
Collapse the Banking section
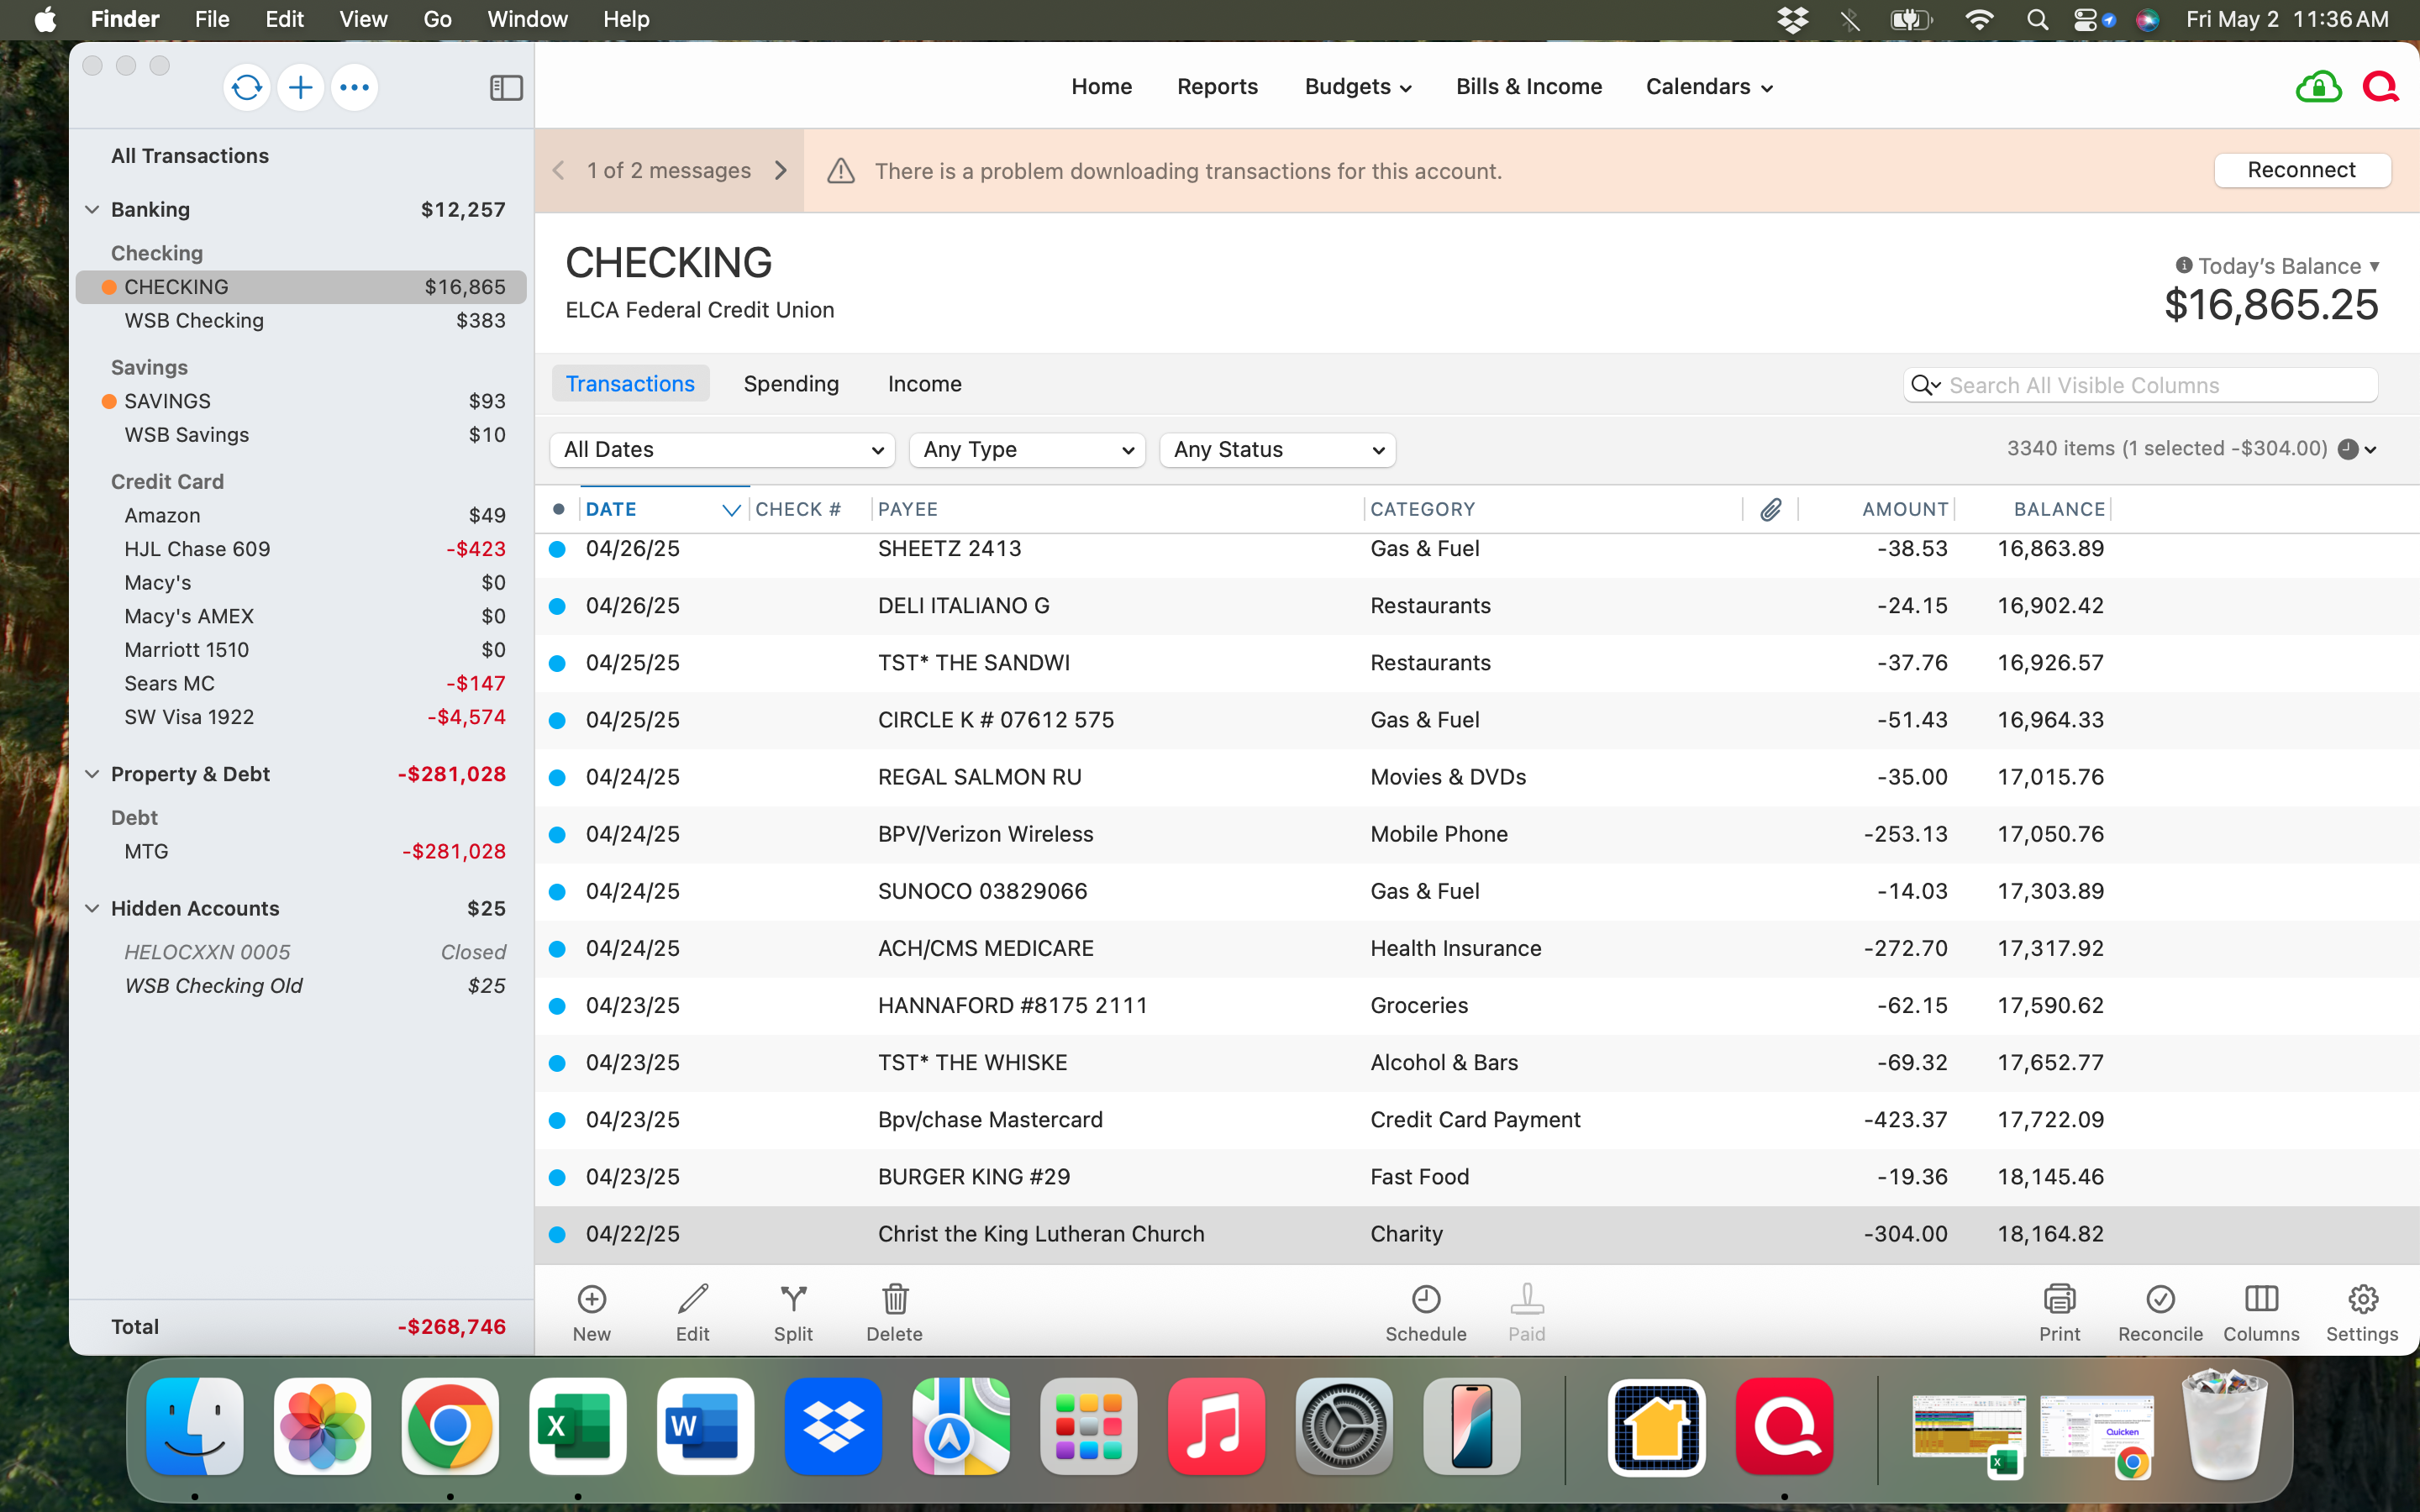(x=92, y=210)
